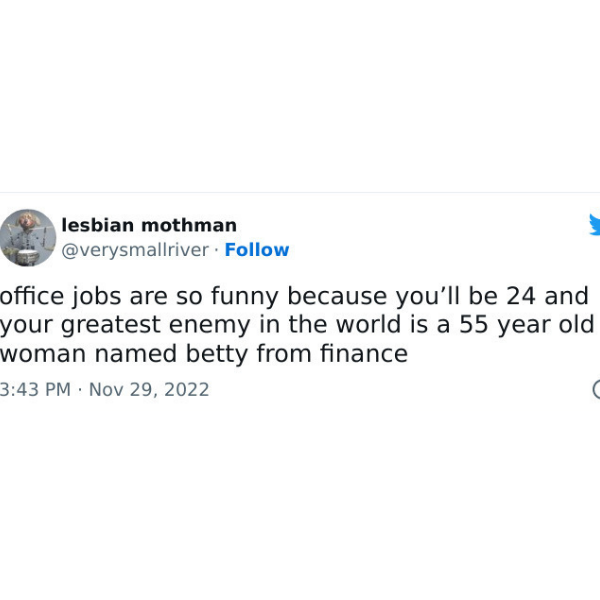This screenshot has height=600, width=600.
Task: Click the number 55 in the tweet
Action: [x=474, y=324]
